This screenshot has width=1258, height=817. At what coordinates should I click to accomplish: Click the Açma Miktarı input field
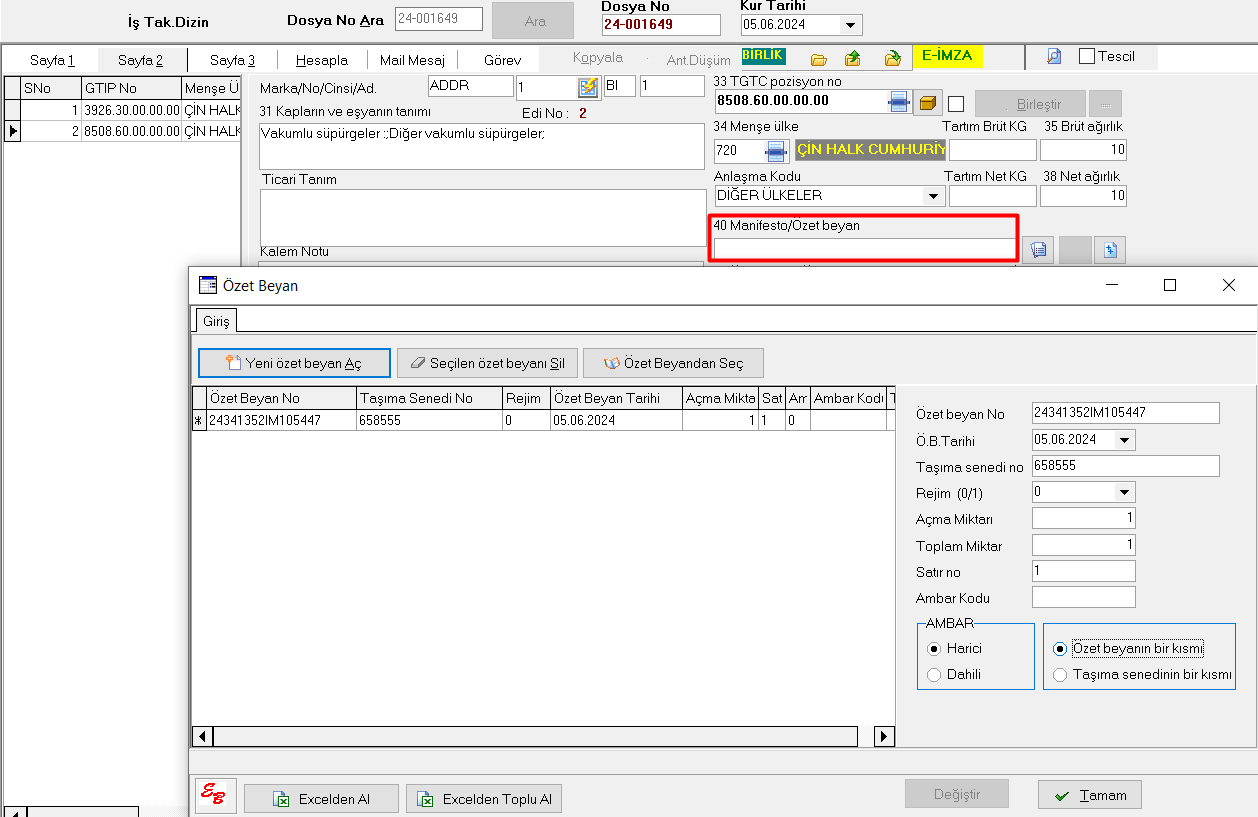[1084, 518]
